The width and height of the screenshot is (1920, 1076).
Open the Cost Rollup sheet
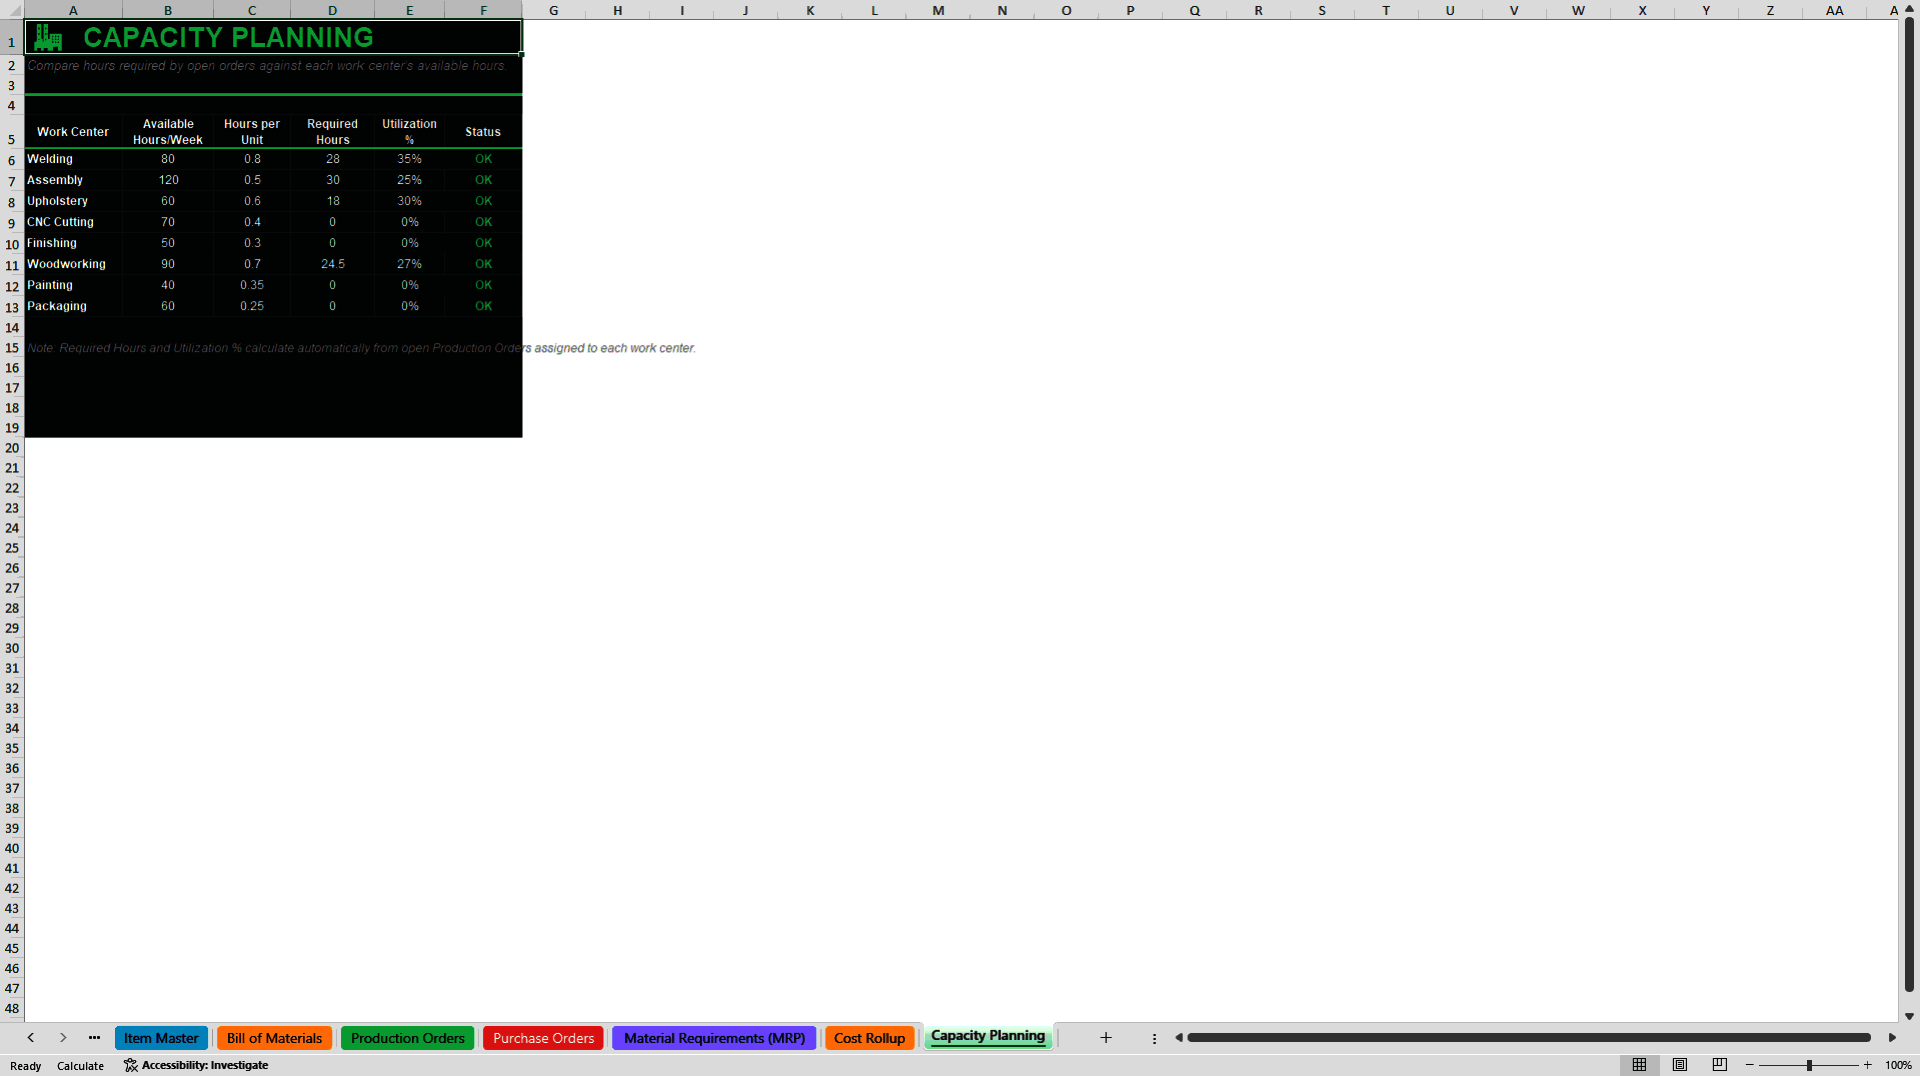coord(869,1038)
